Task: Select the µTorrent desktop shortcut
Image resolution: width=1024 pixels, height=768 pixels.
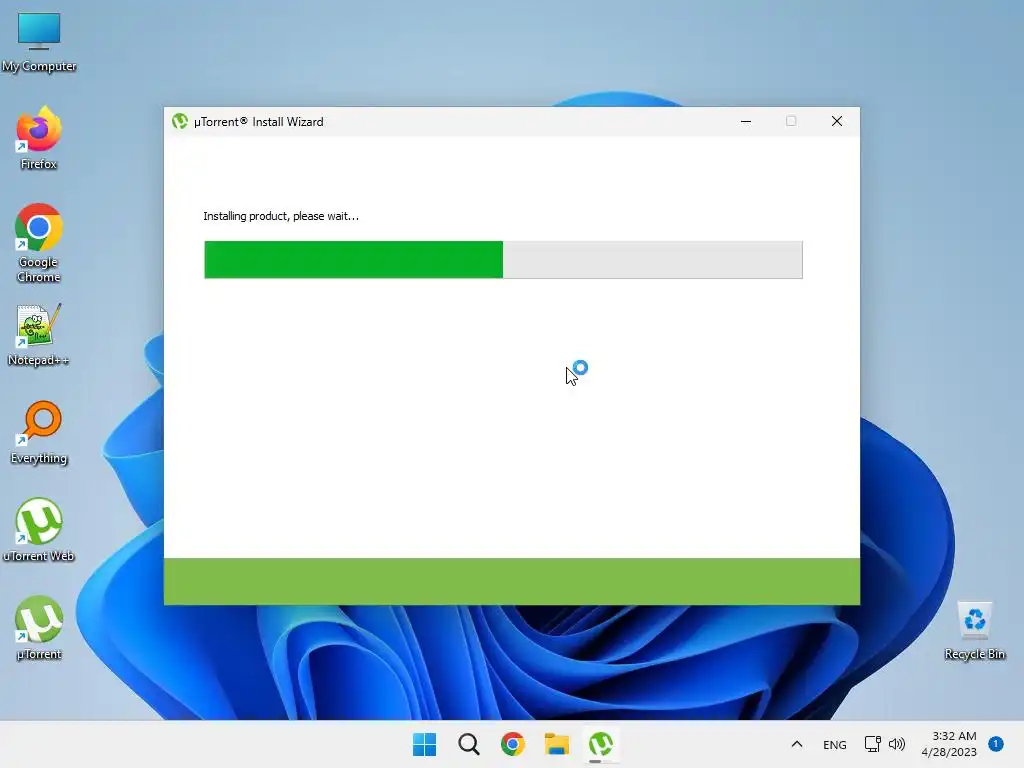Action: (39, 628)
